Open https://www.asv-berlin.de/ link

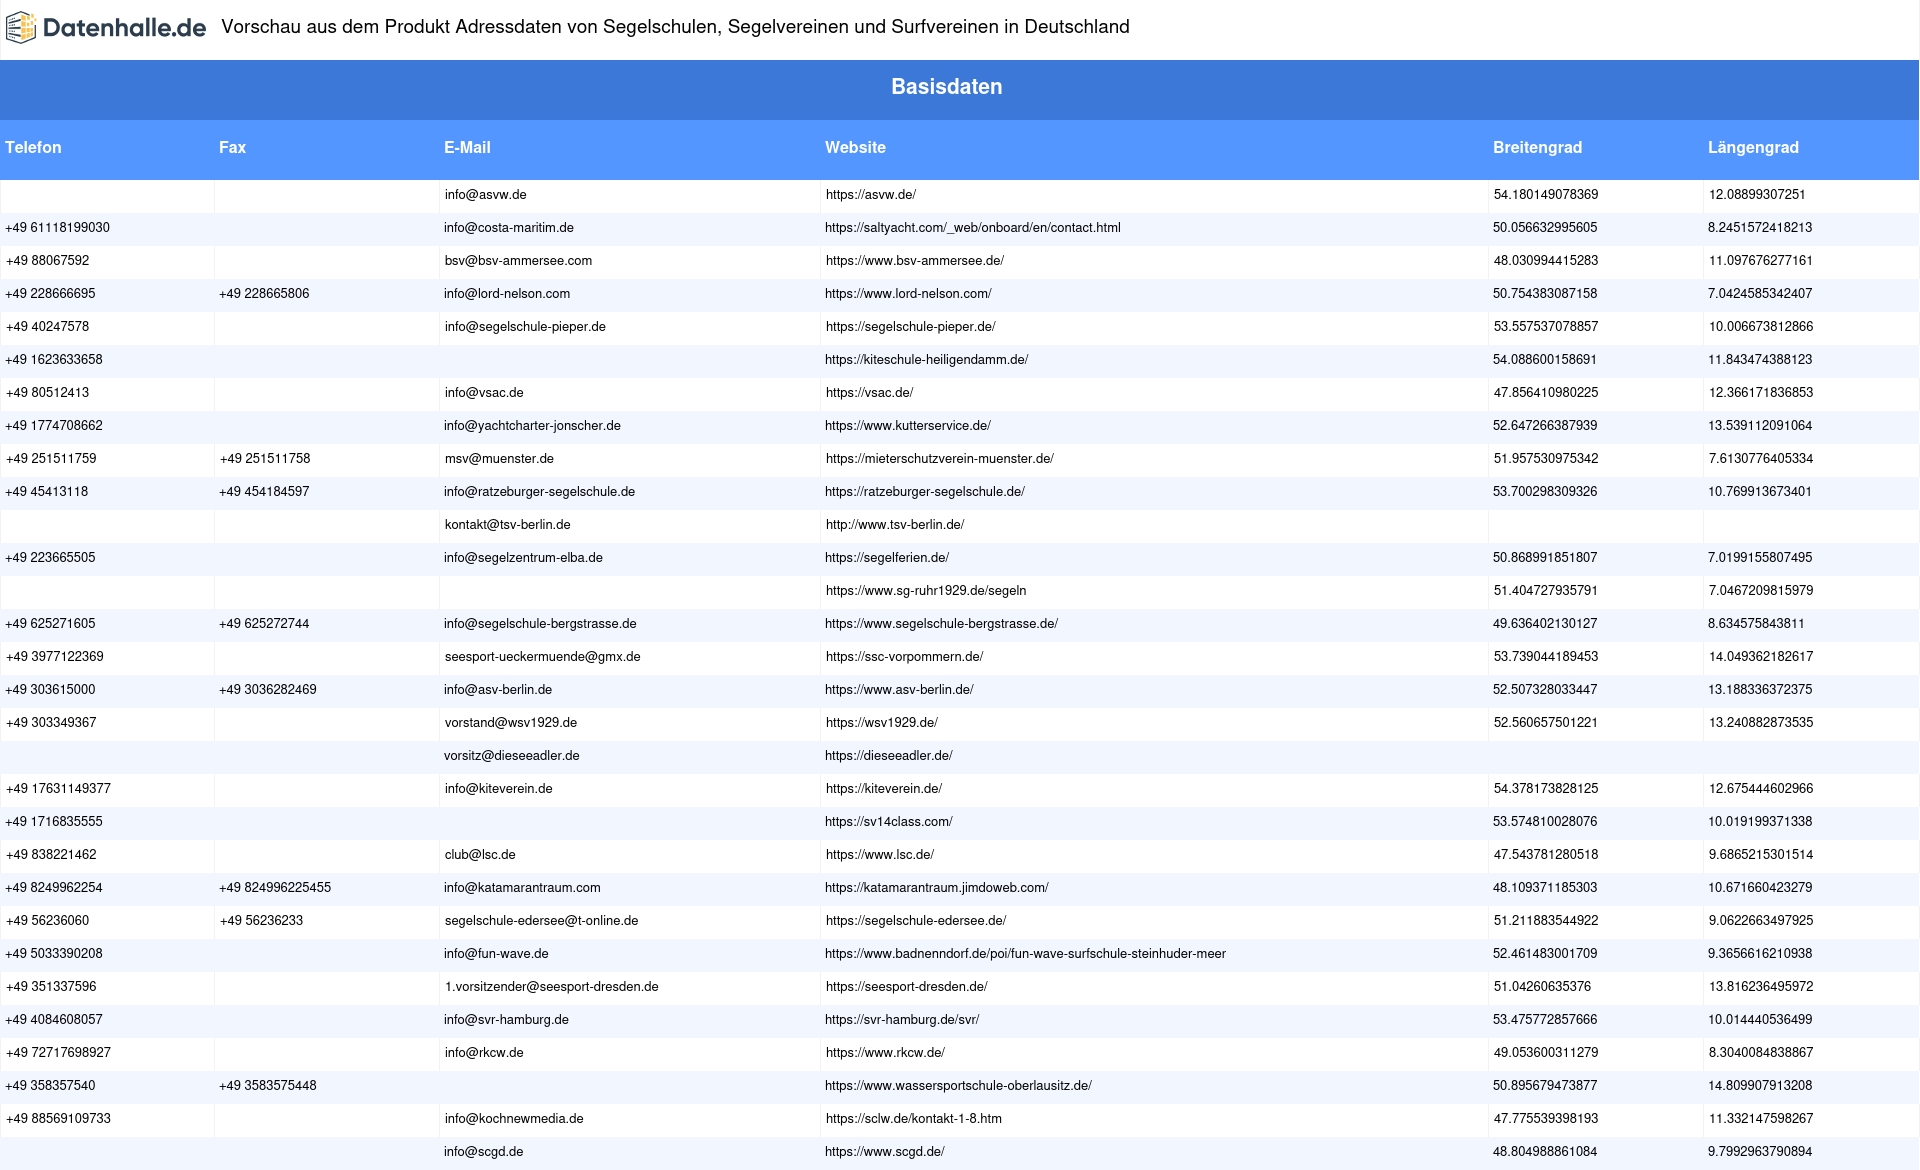[899, 690]
